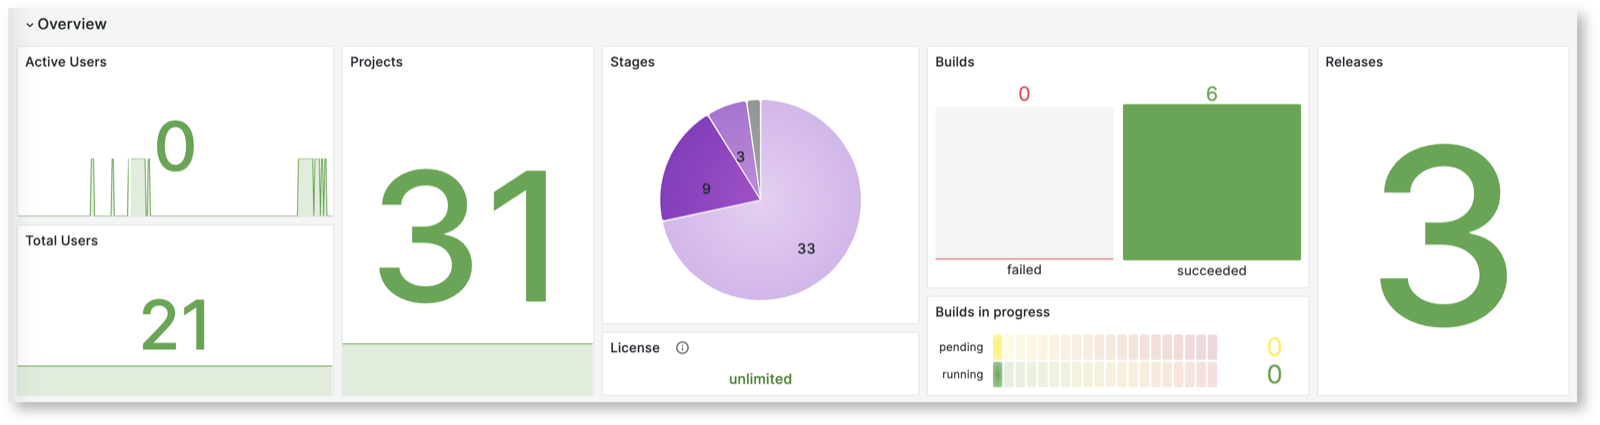
Task: Click the Overview row heading
Action: point(72,24)
